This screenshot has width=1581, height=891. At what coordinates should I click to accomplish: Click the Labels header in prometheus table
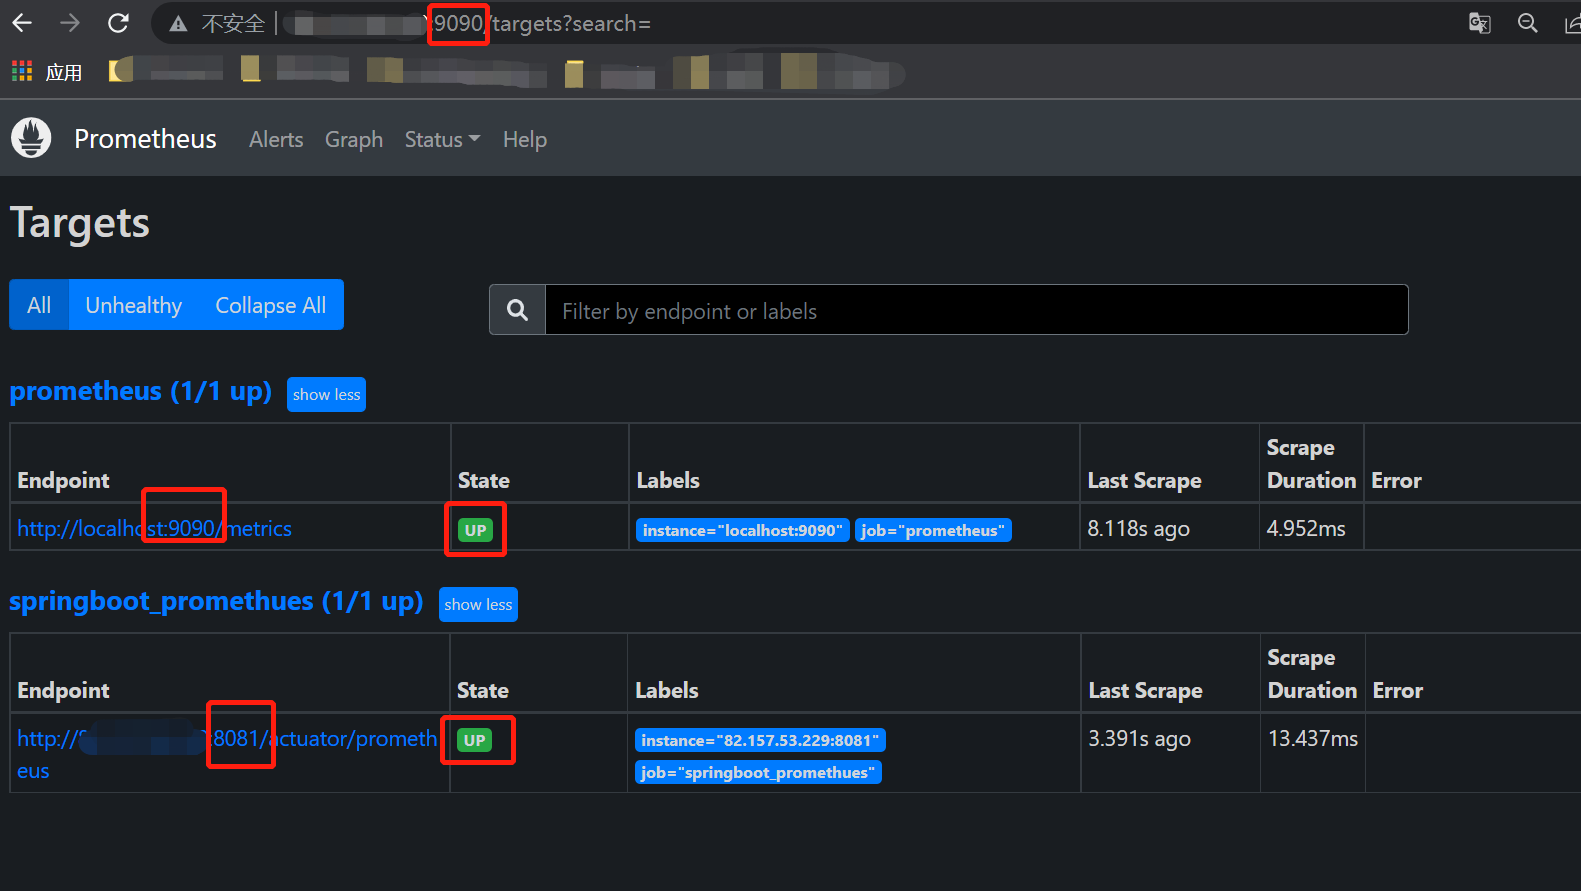pyautogui.click(x=668, y=481)
